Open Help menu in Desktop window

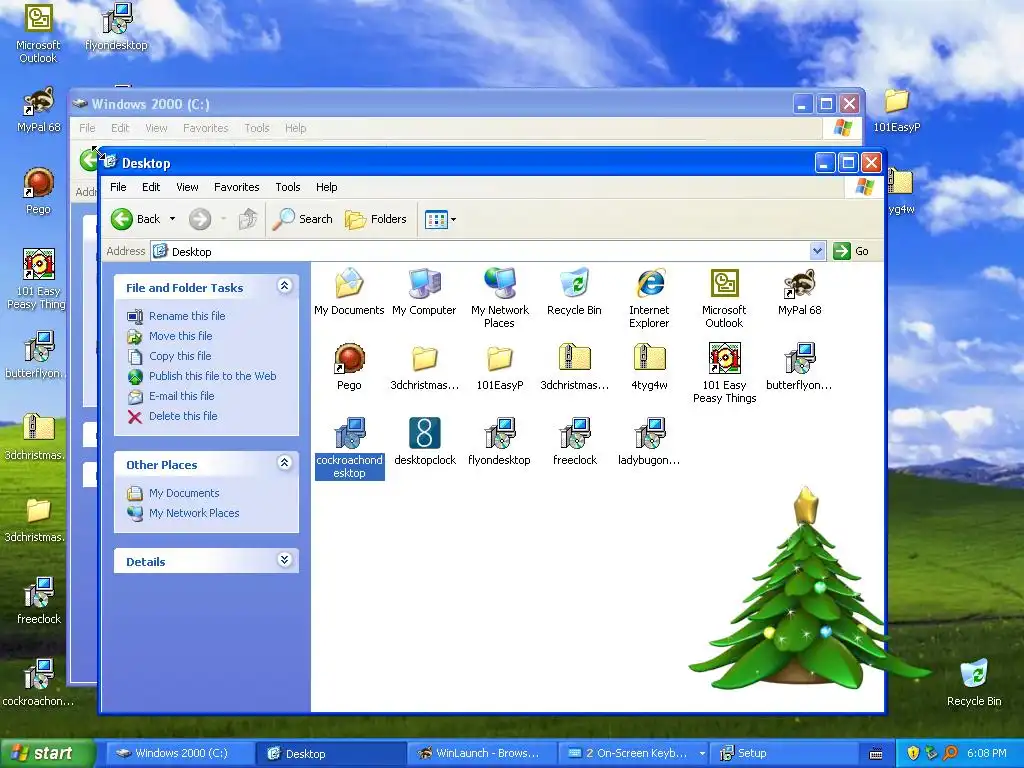[327, 187]
